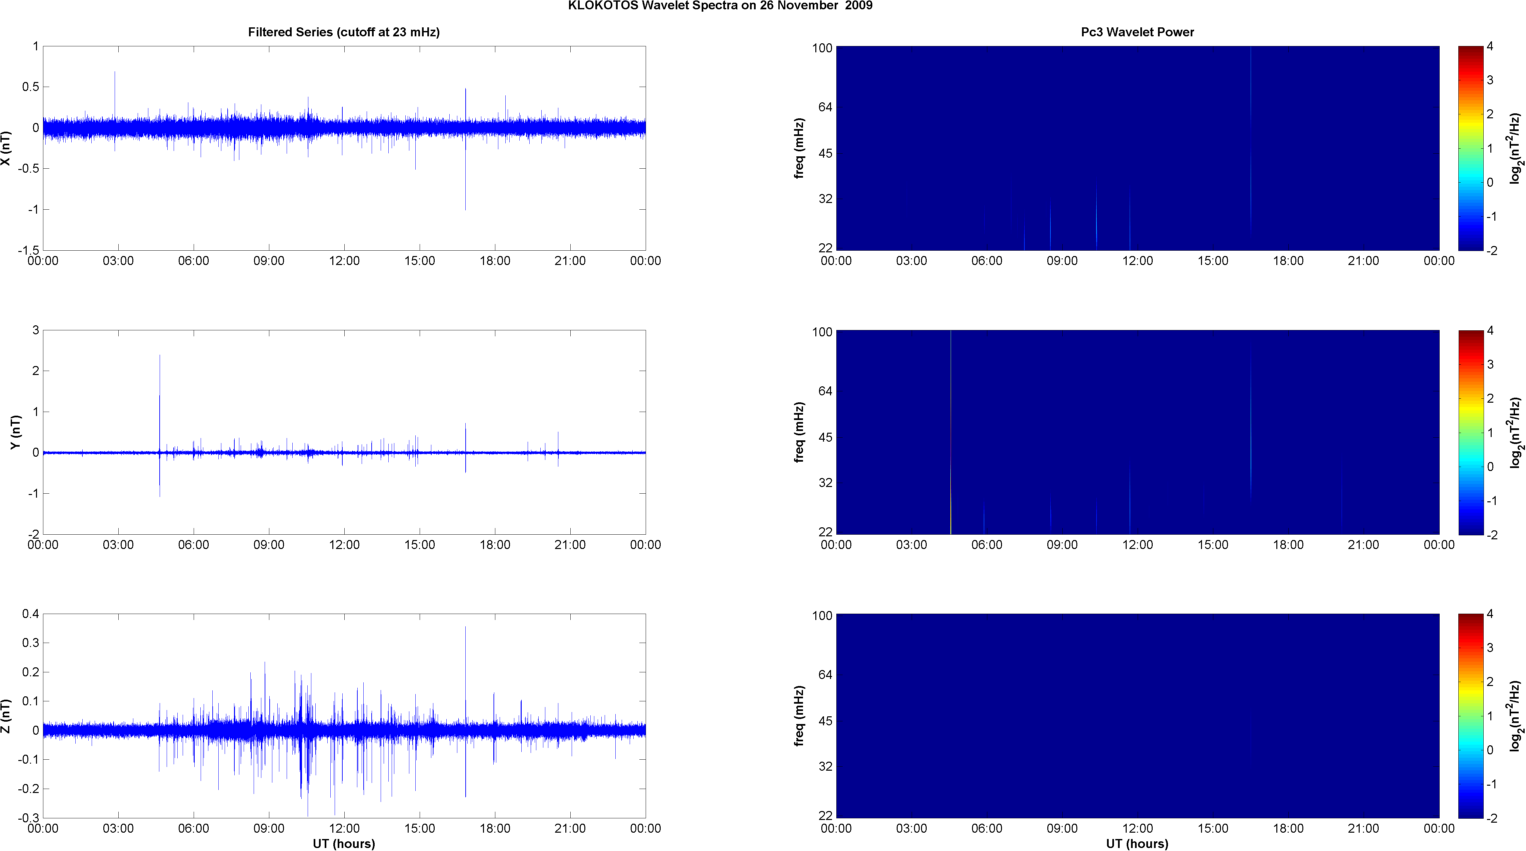The image size is (1526, 851).
Task: Click the Y (nT) axis label
Action: coord(15,432)
